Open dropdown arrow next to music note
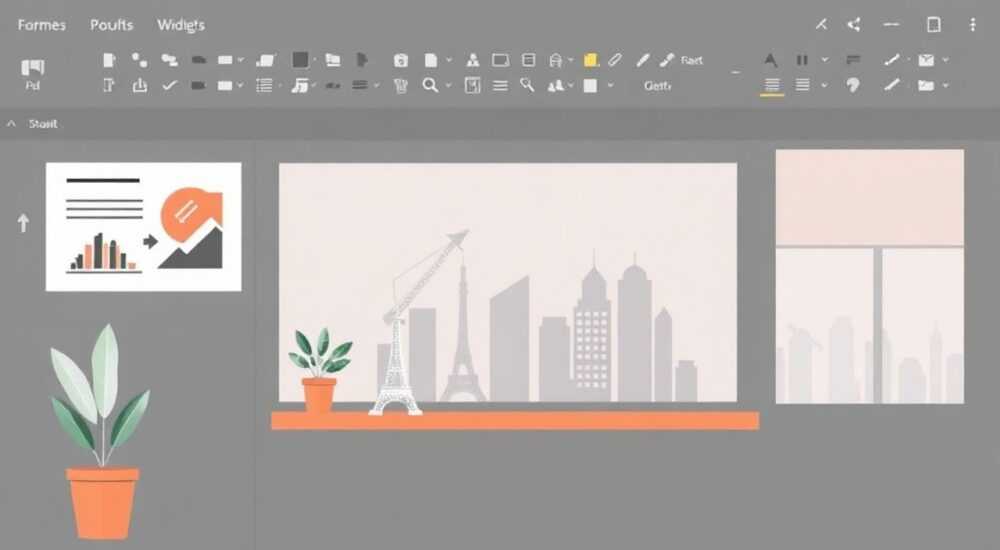 (314, 85)
